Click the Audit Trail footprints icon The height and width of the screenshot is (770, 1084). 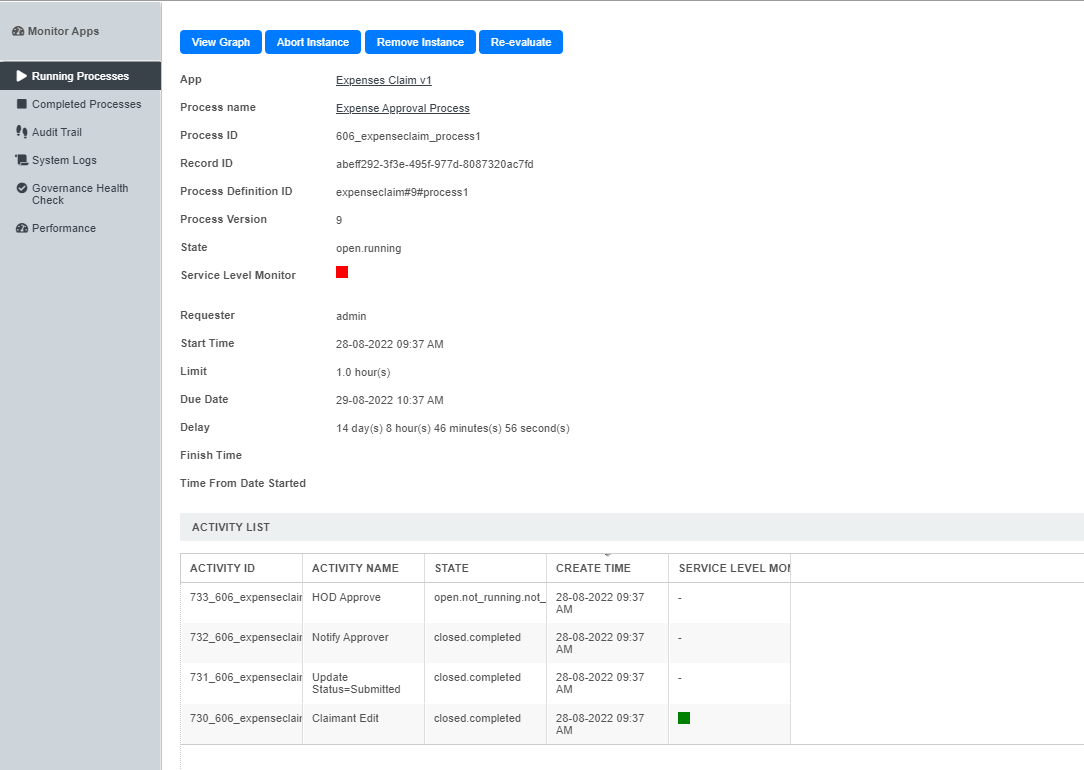(22, 132)
